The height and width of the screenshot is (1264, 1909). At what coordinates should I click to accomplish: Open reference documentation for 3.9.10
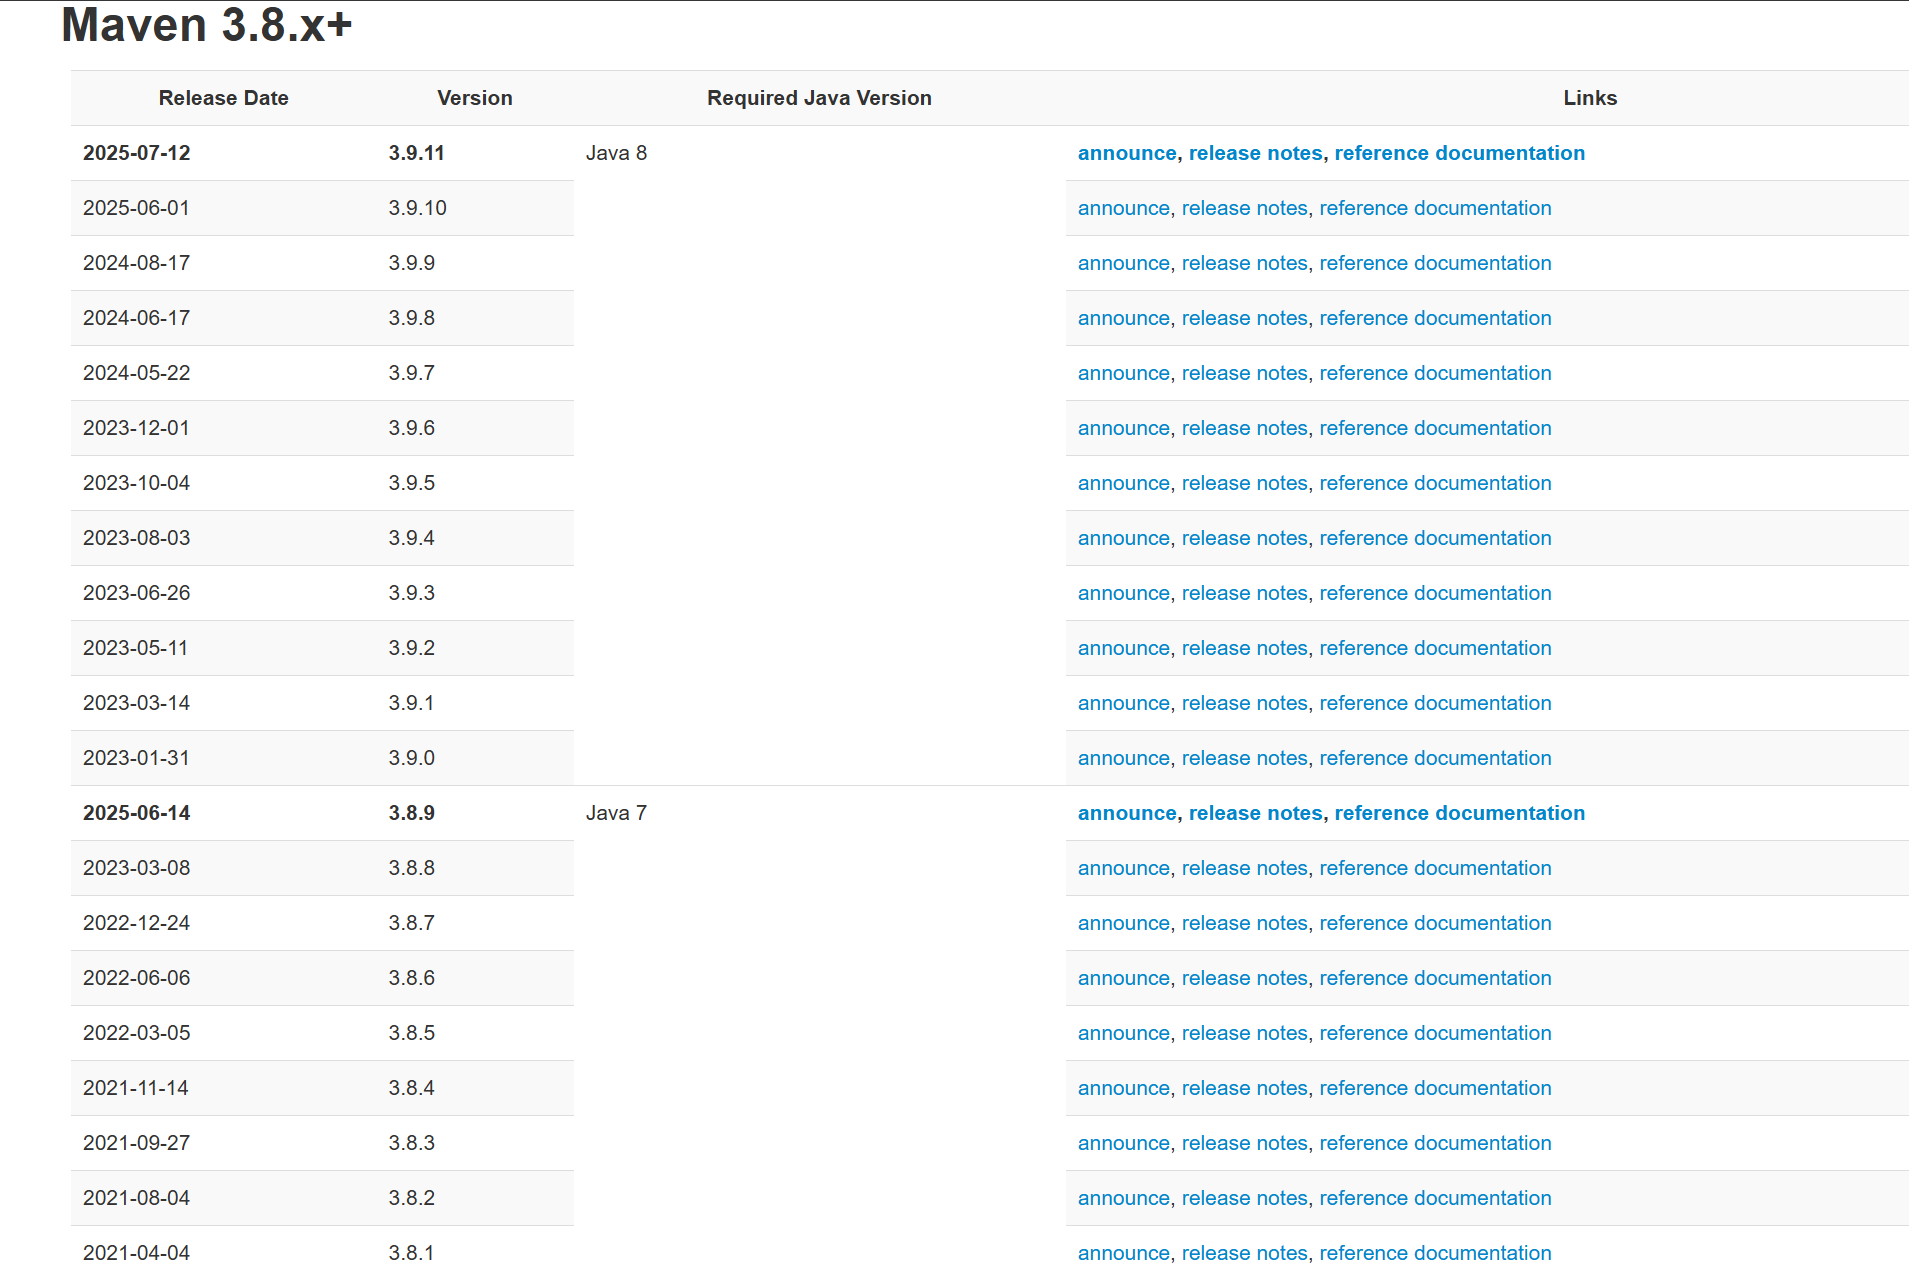tap(1435, 208)
